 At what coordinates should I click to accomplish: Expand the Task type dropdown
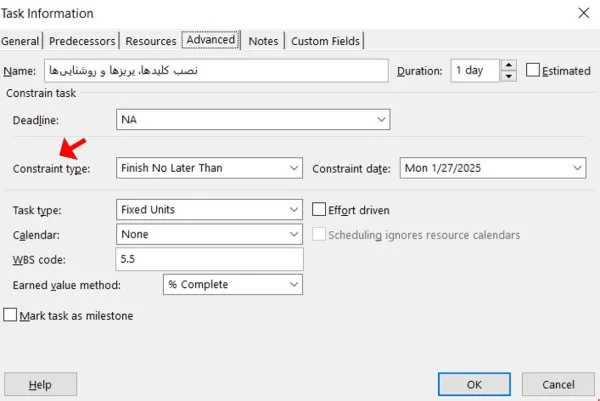293,210
